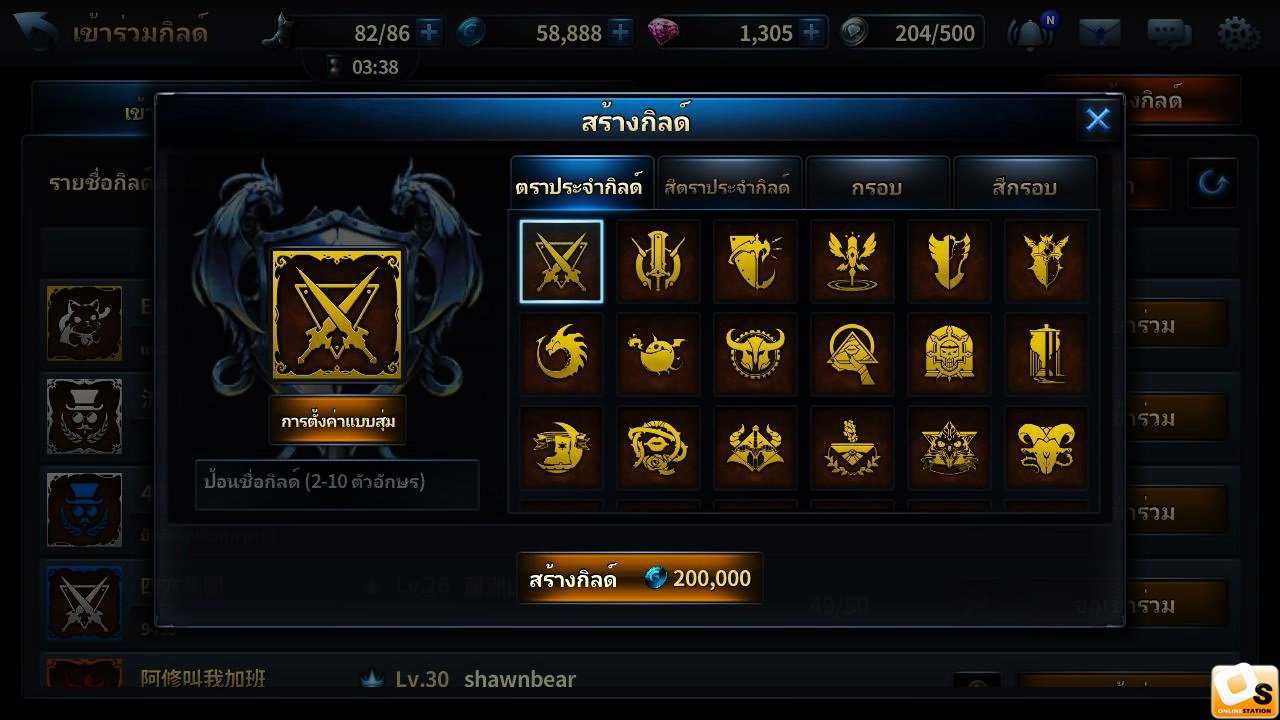Focus the guild name input field
Viewport: 1280px width, 720px height.
[337, 484]
